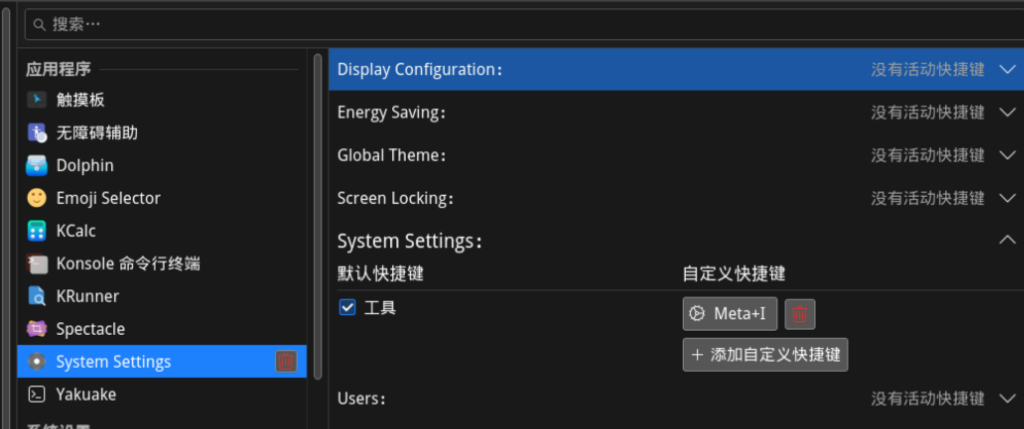Expand the Energy Saving row chevron

click(1008, 112)
